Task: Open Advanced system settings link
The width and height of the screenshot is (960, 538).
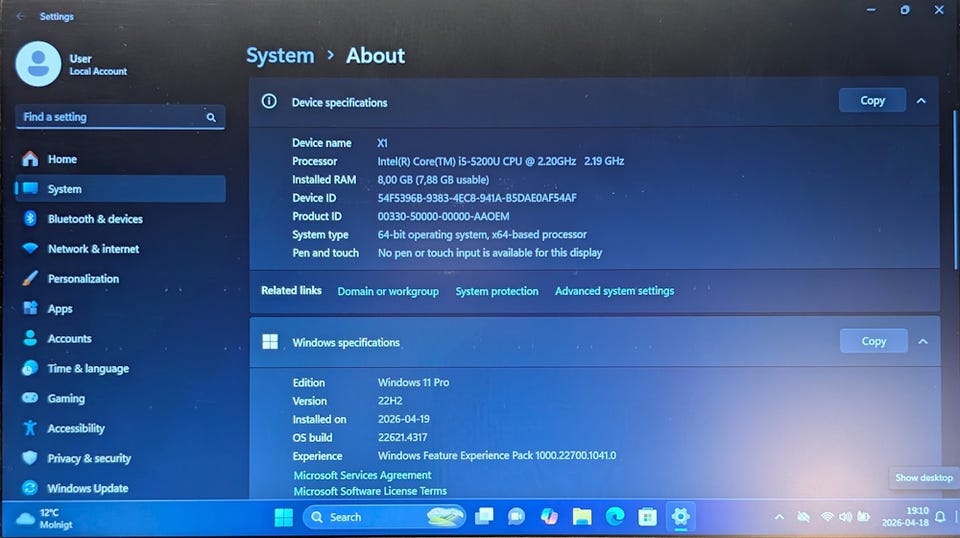Action: 614,291
